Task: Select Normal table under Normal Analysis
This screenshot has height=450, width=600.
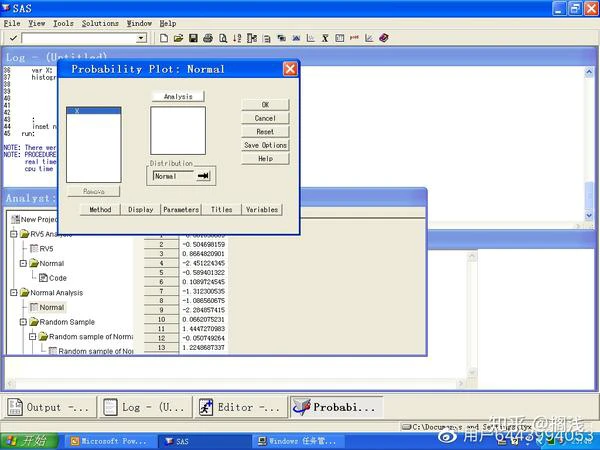Action: coord(47,307)
